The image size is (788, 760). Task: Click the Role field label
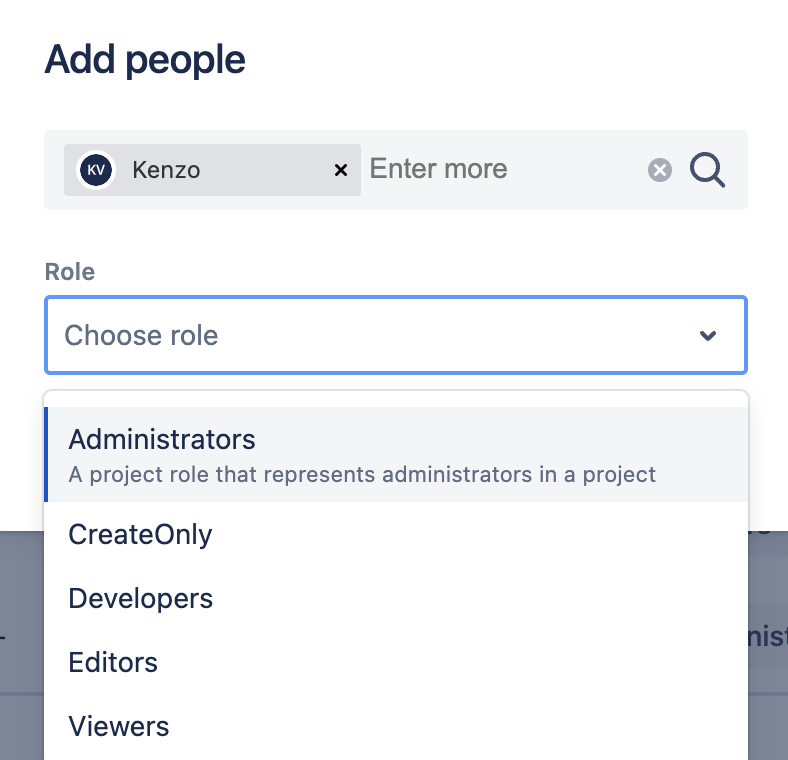point(70,272)
